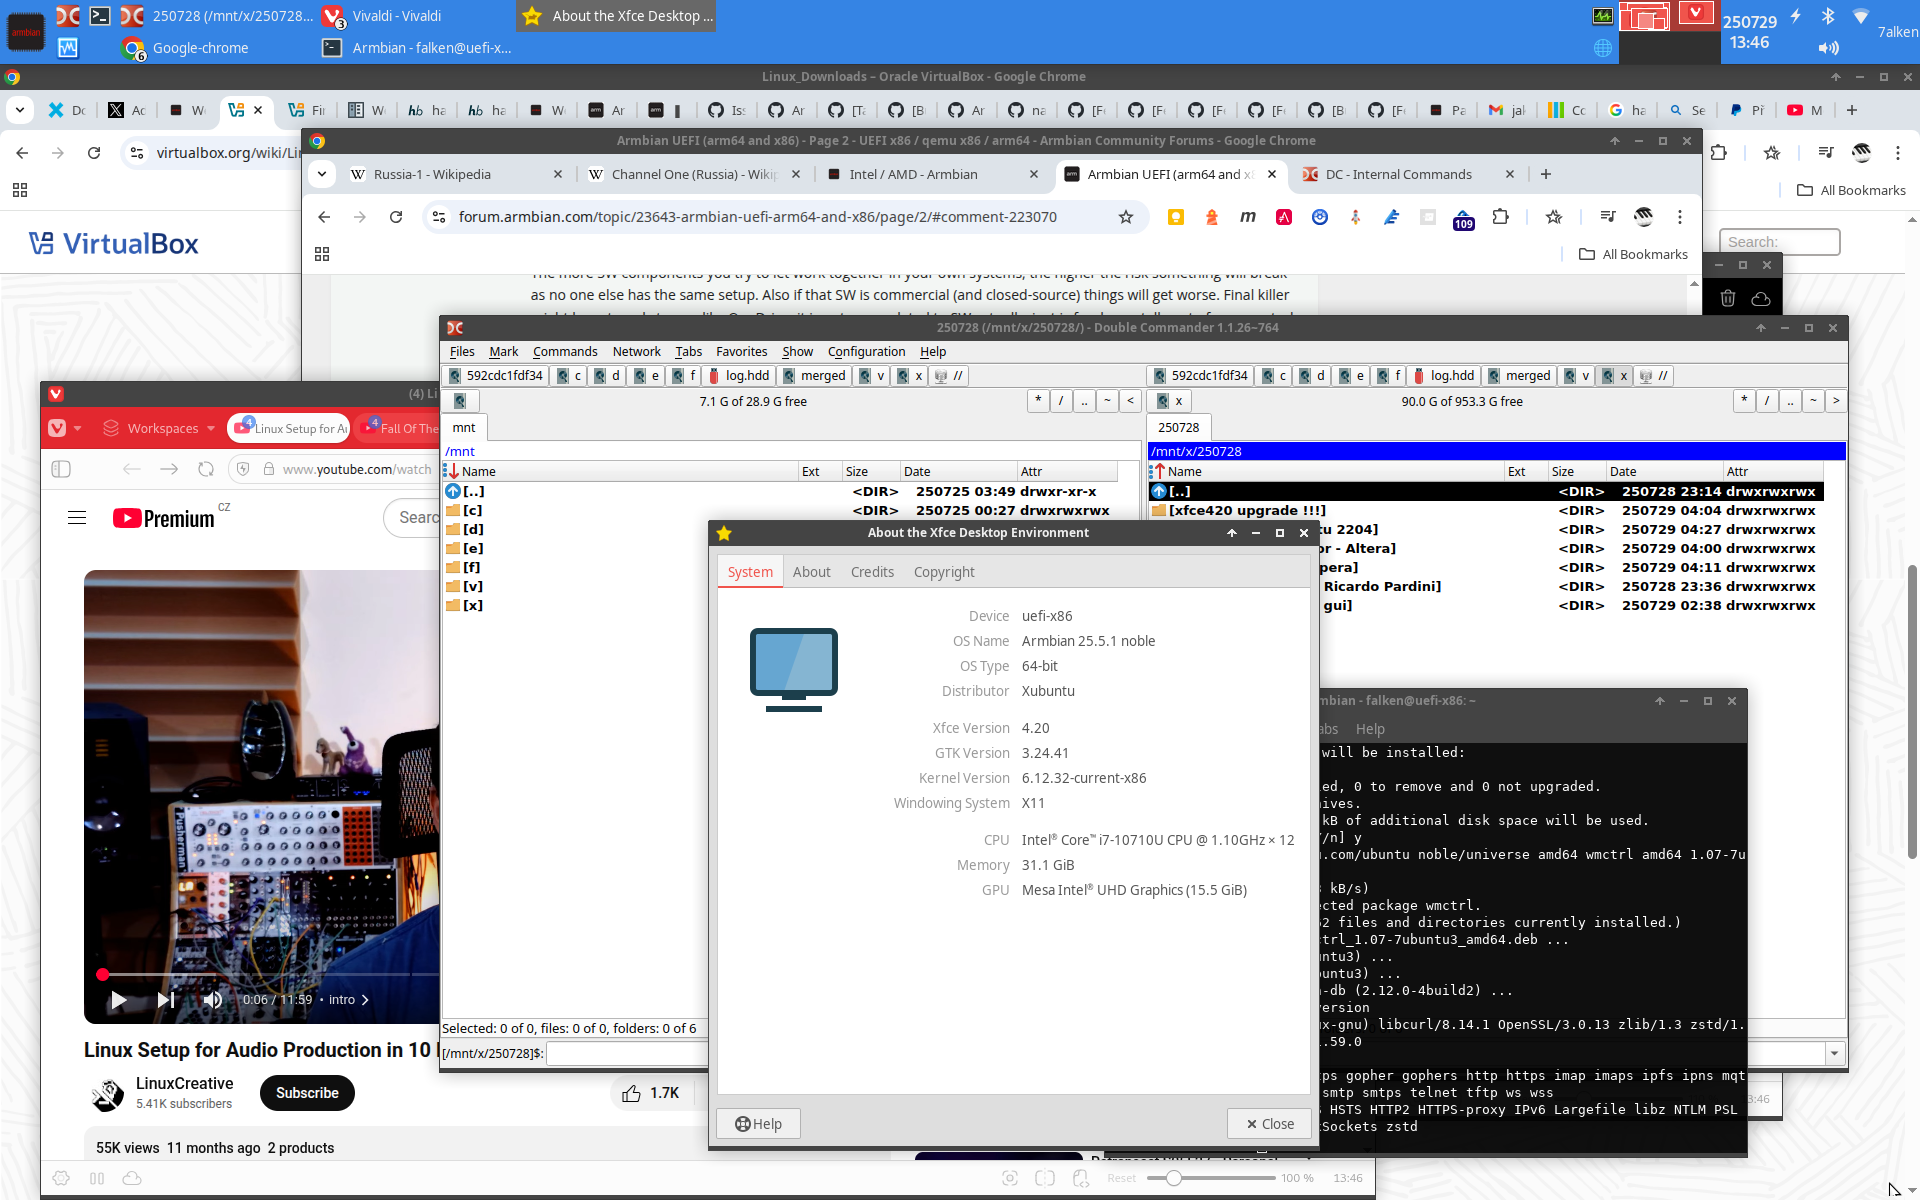
Task: Switch to the About tab in Xfce dialog
Action: coord(811,572)
